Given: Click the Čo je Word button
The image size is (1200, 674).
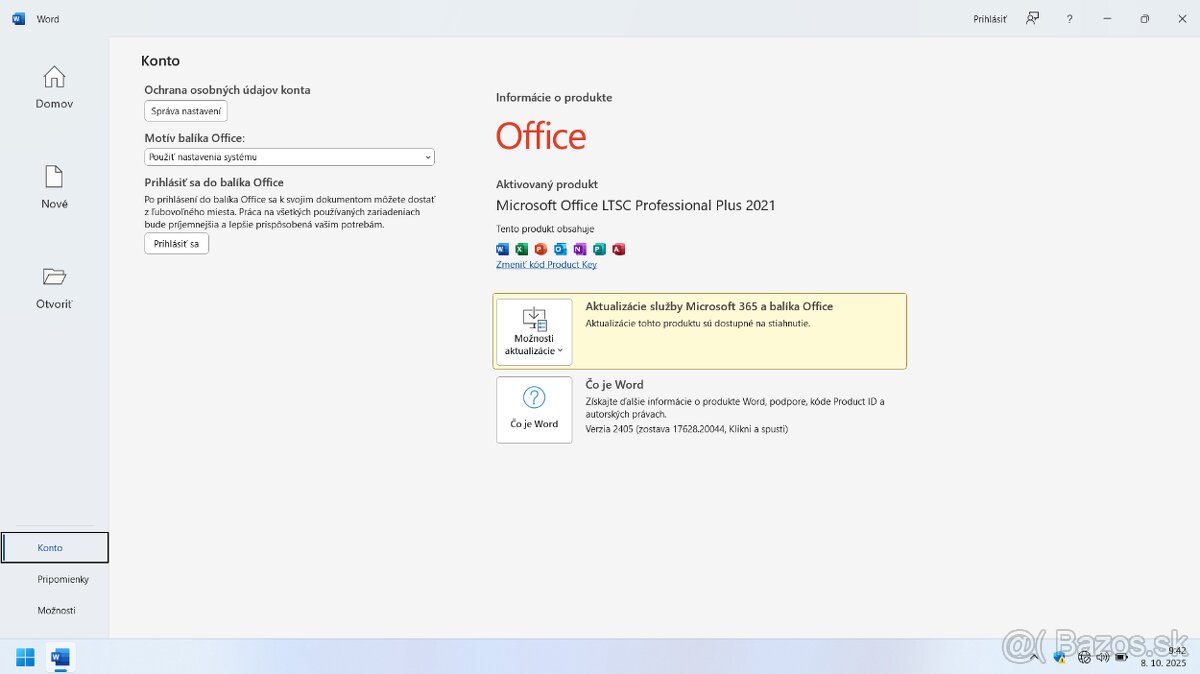Looking at the screenshot, I should tap(534, 410).
